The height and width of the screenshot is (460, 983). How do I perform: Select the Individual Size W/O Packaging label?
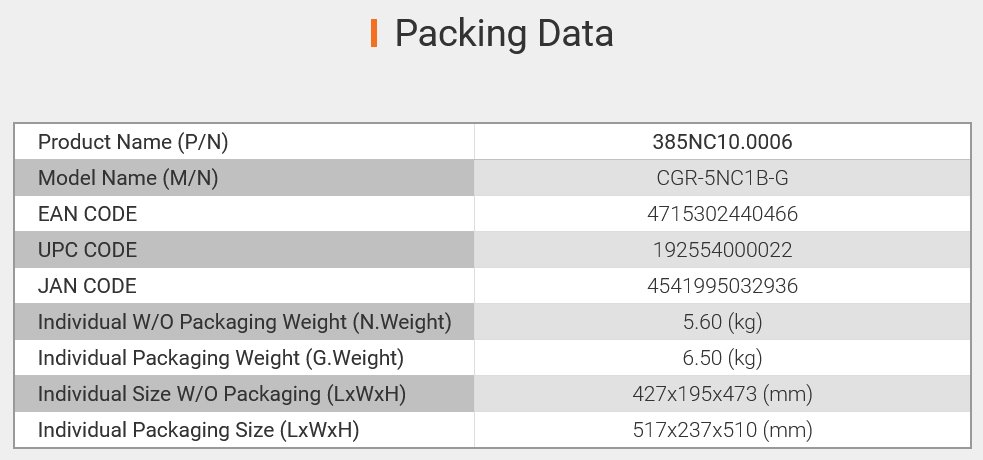[x=221, y=395]
